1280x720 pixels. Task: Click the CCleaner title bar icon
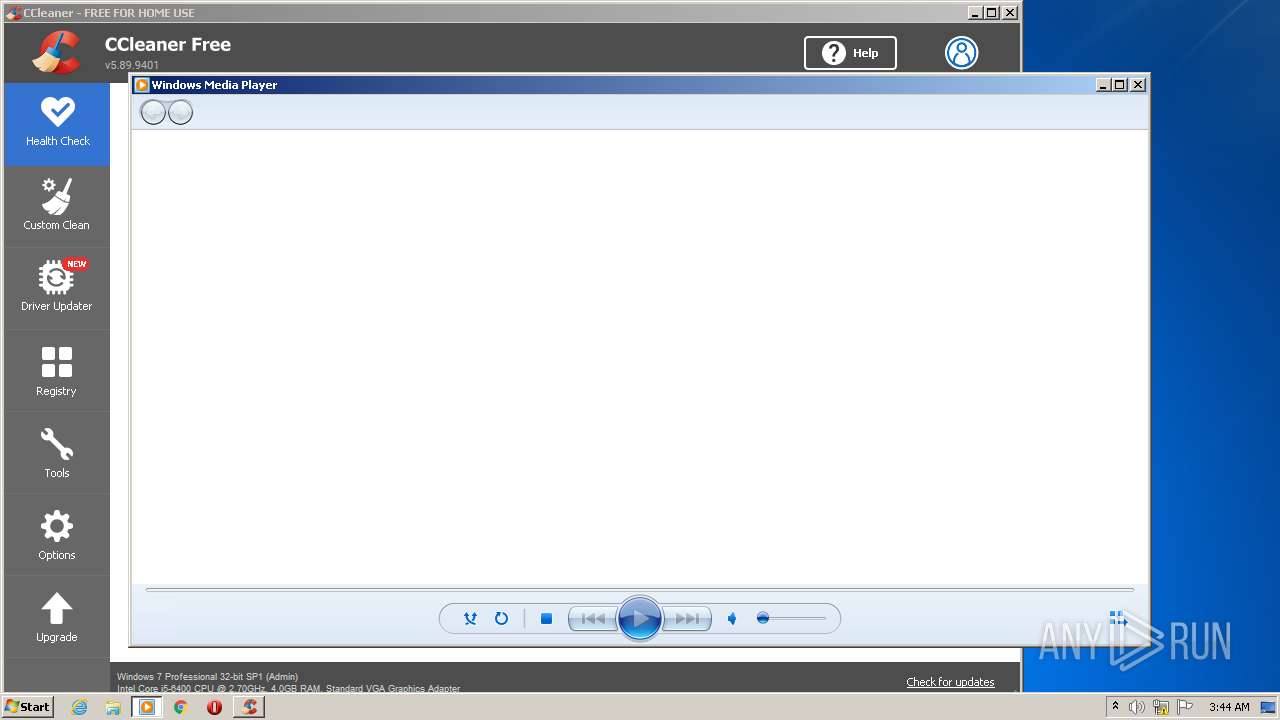tap(13, 13)
